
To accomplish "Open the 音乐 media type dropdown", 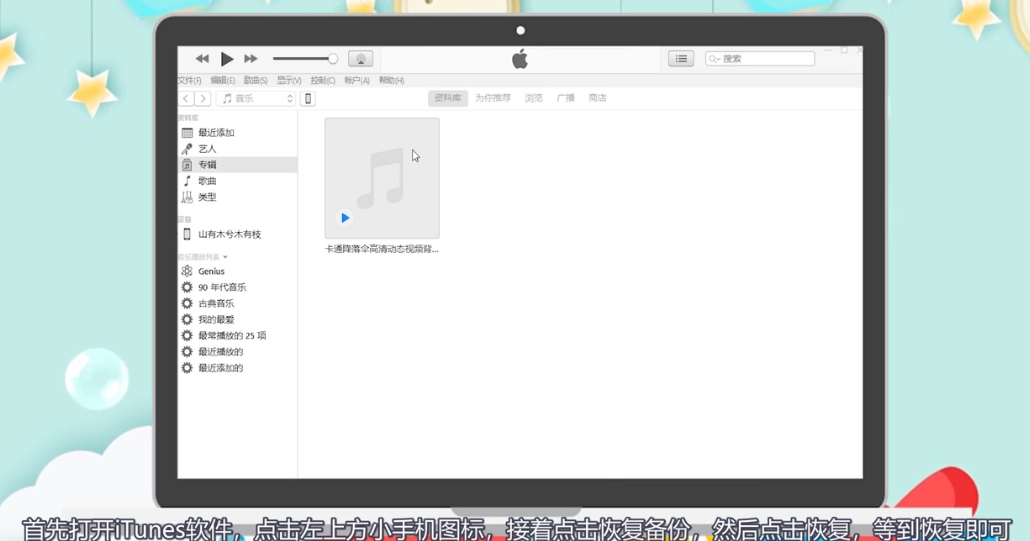I will 256,98.
